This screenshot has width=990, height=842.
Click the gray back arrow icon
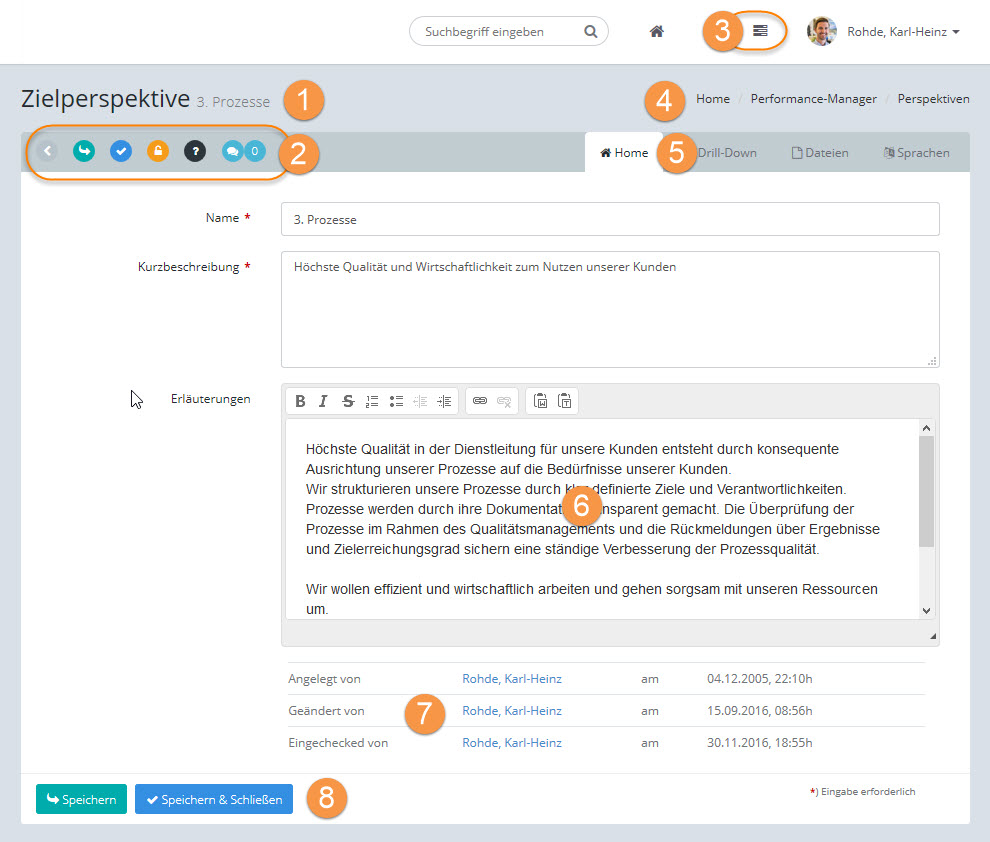tap(48, 152)
